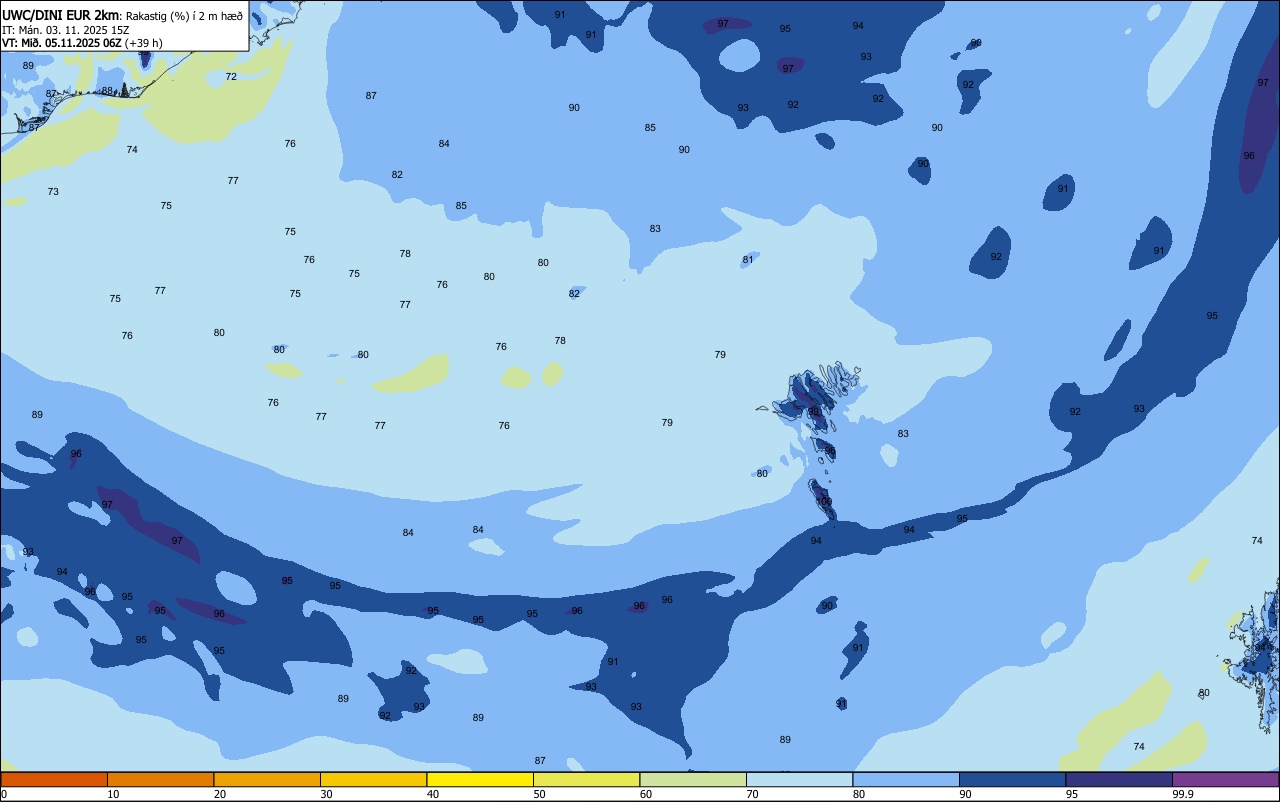Select the 'Rakastig (%) í 2 m hæð' label

(x=184, y=16)
